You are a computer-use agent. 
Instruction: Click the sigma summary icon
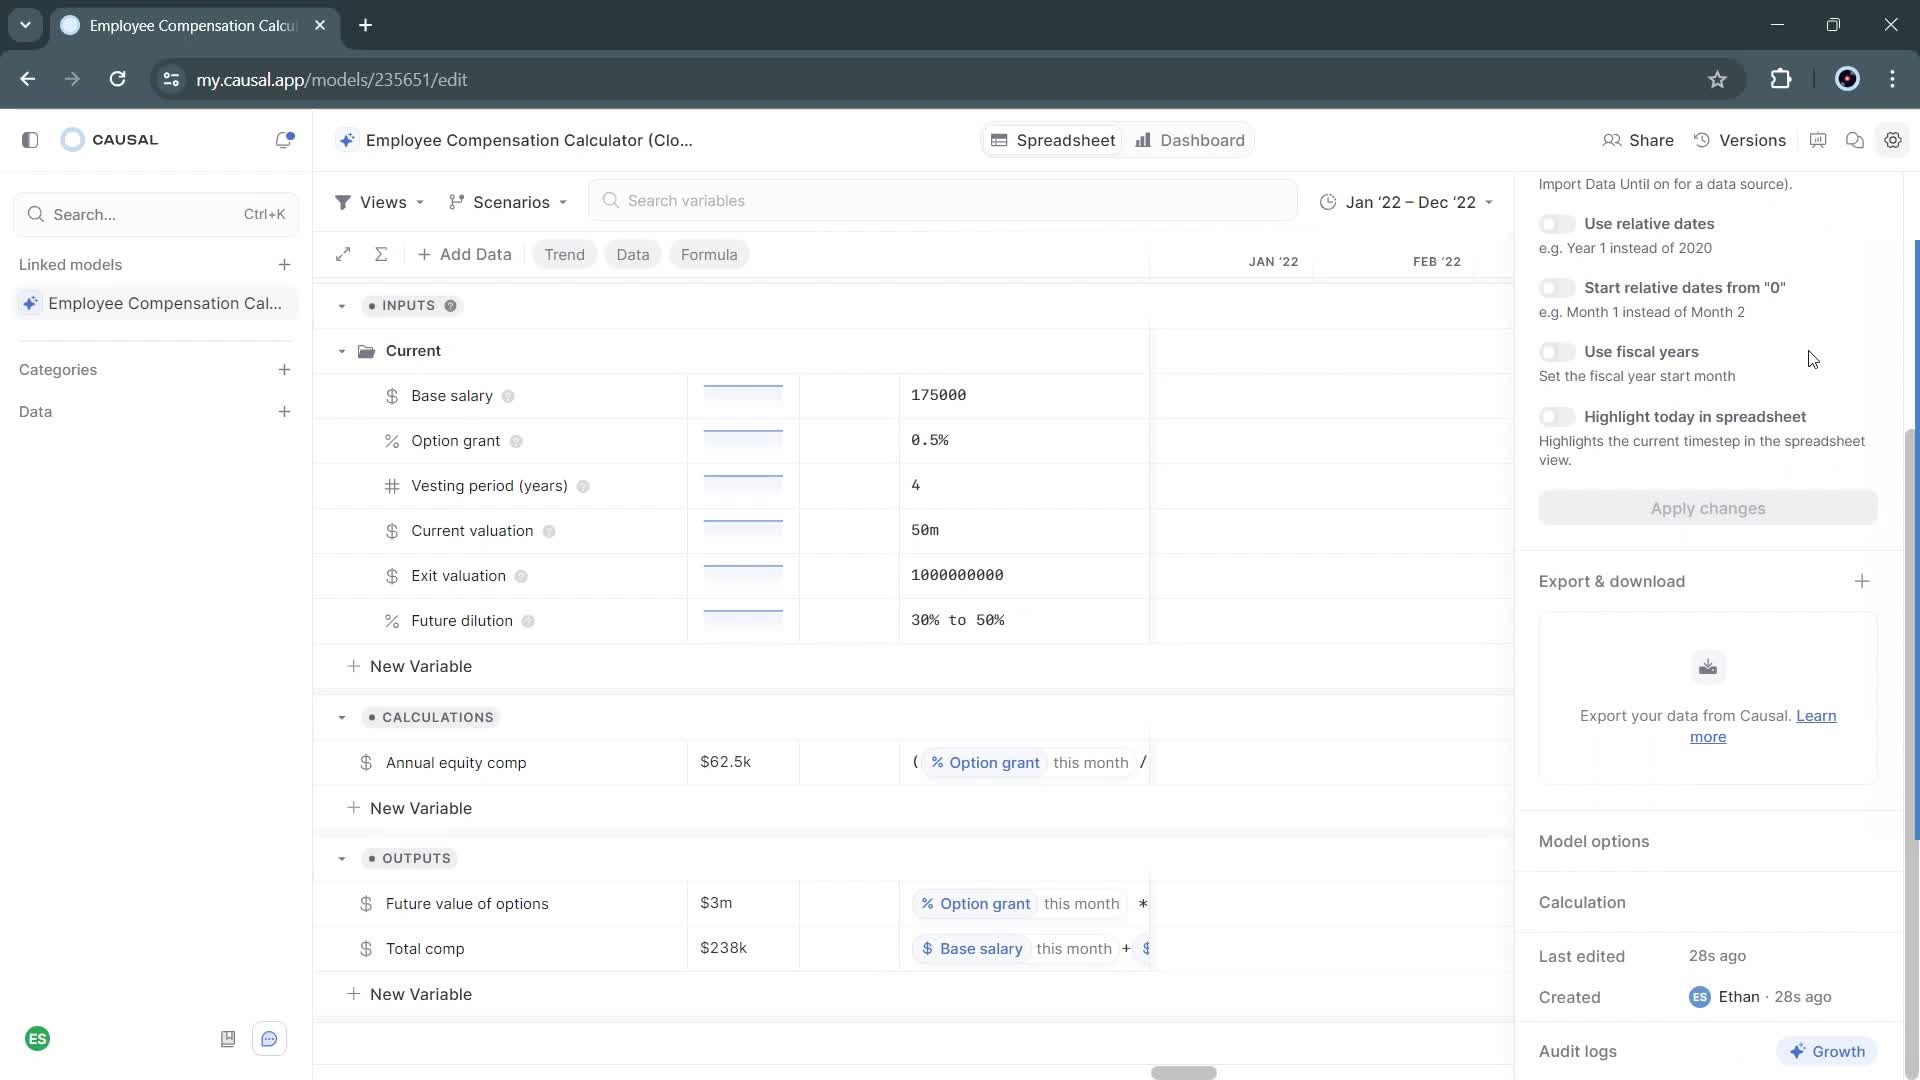point(381,254)
